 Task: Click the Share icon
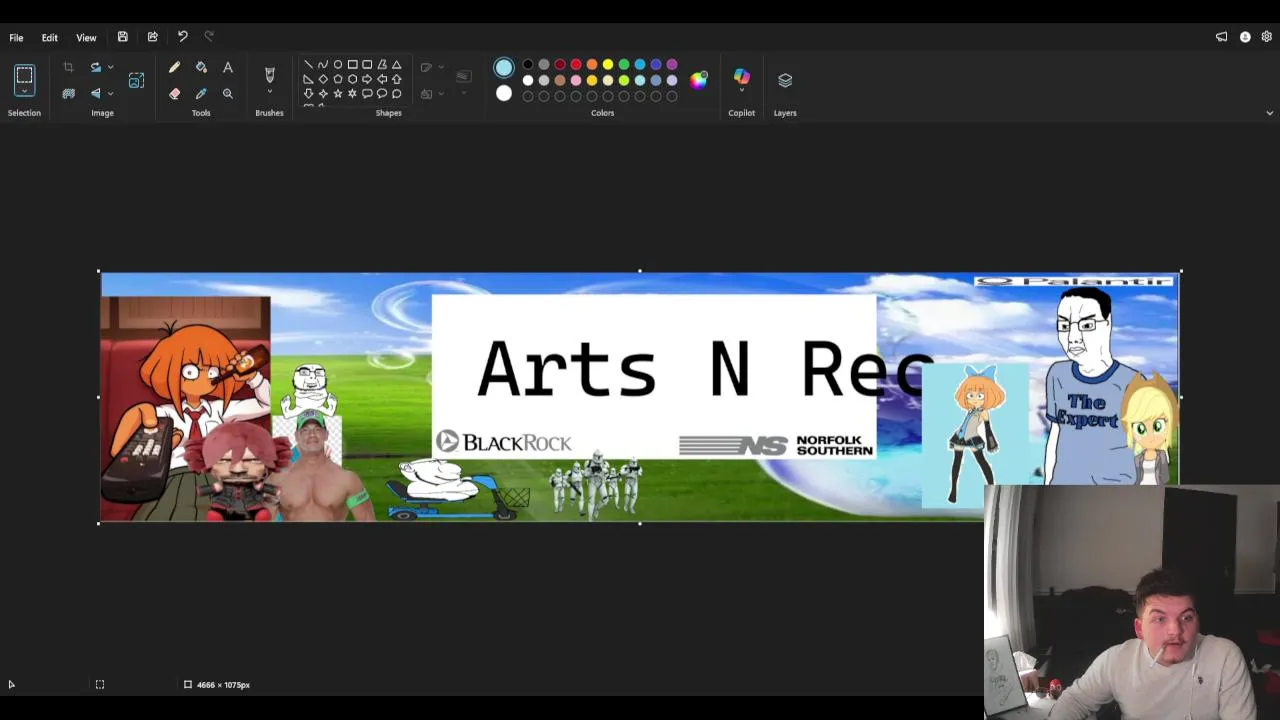pyautogui.click(x=152, y=37)
